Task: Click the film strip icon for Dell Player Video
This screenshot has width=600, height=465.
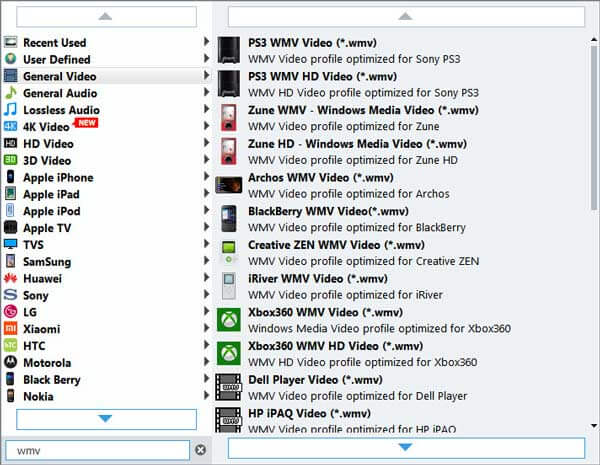Action: point(229,387)
